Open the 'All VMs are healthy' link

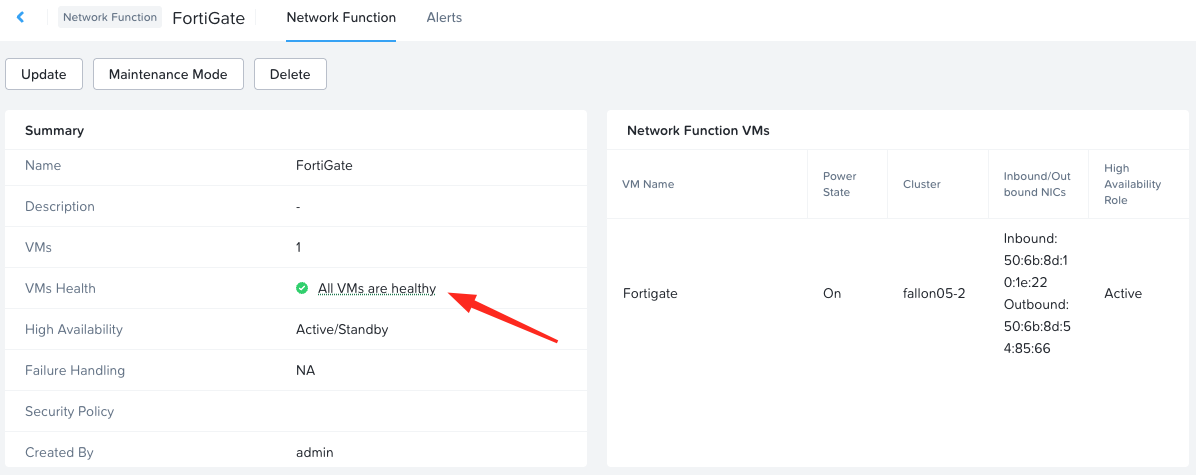click(377, 289)
